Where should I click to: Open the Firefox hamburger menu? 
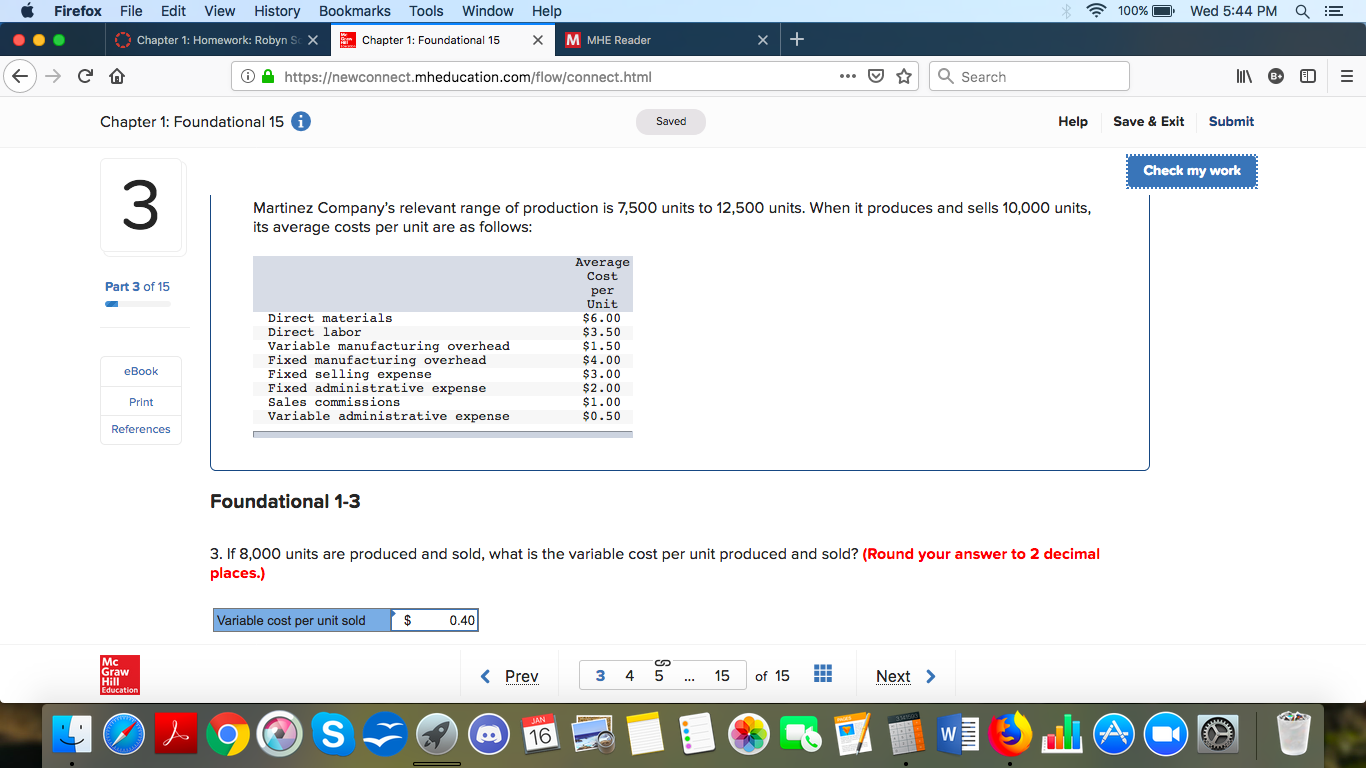(1346, 77)
